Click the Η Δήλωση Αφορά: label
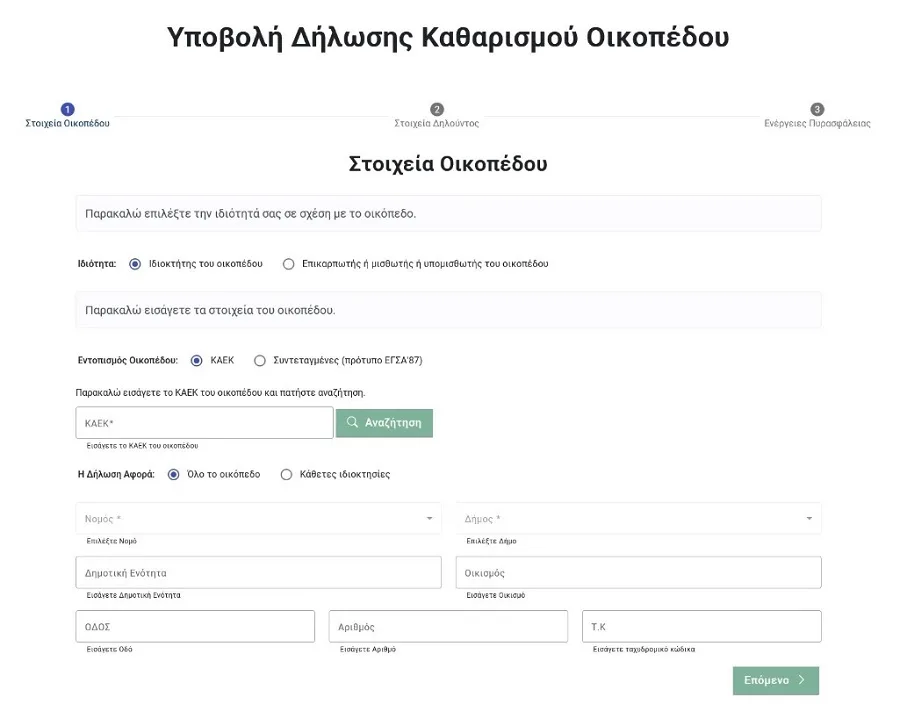 (117, 475)
